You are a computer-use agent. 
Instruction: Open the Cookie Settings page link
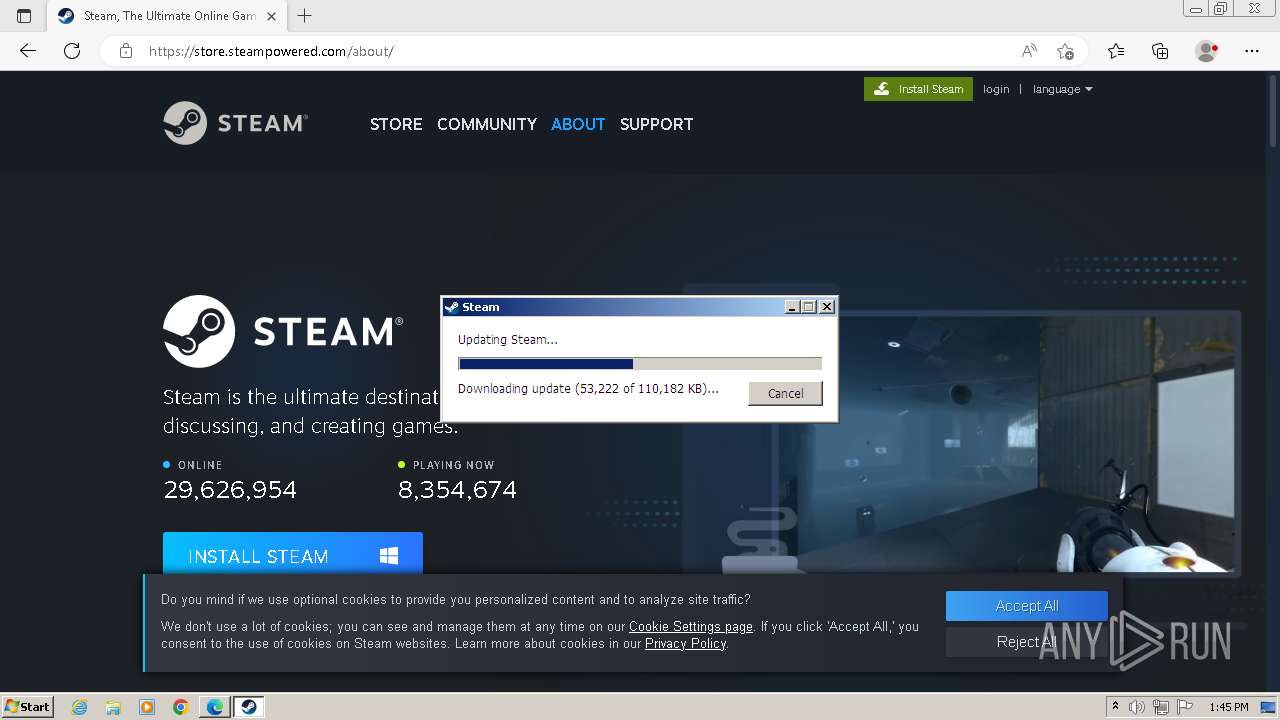pyautogui.click(x=691, y=627)
